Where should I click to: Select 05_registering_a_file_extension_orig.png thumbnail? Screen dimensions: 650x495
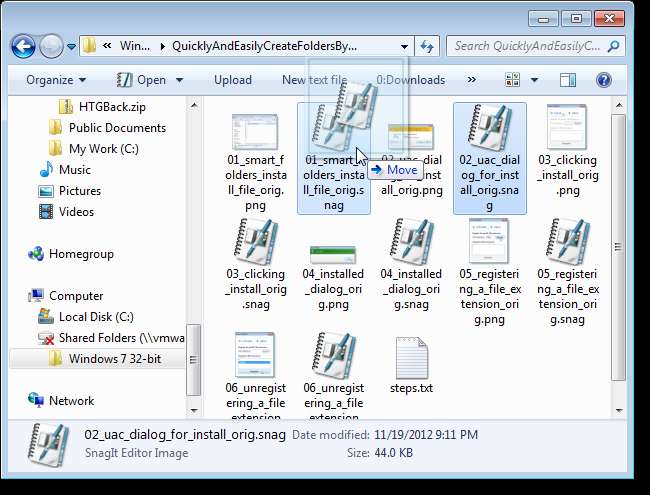(489, 241)
